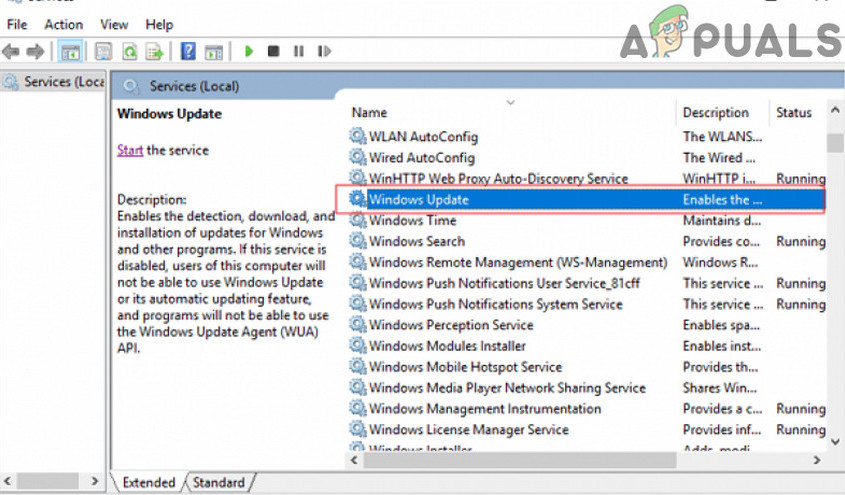Click the Export List toolbar icon
The image size is (845, 495).
coord(155,52)
